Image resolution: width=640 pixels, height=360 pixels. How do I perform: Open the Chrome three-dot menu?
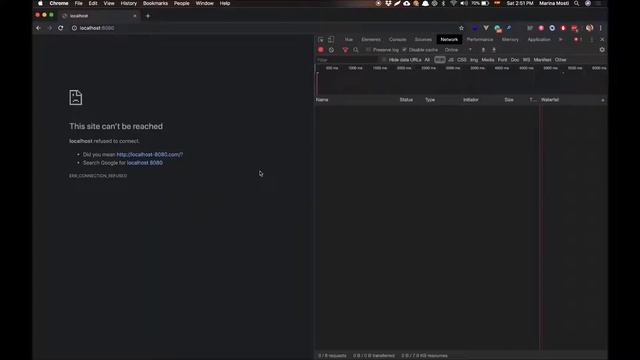600,28
